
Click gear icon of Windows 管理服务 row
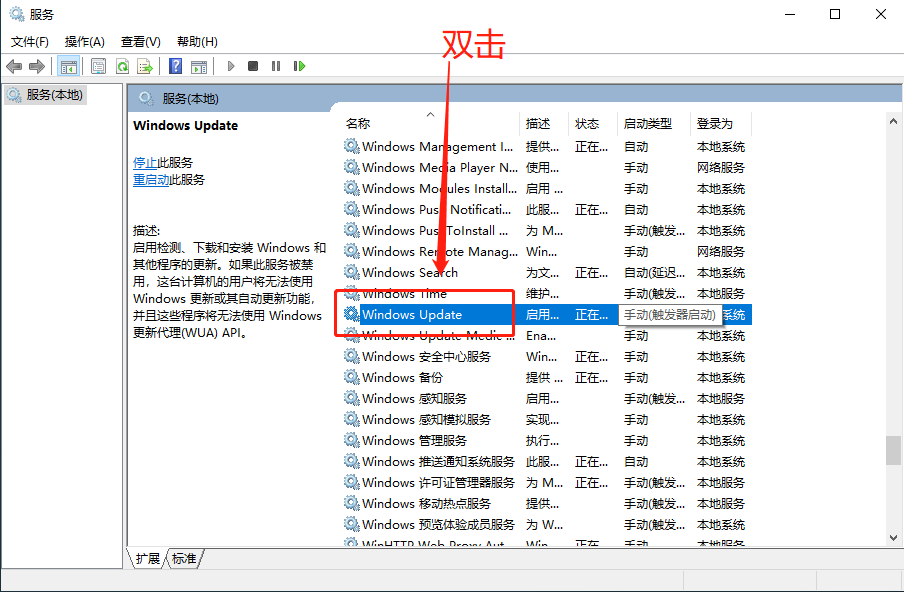click(352, 439)
